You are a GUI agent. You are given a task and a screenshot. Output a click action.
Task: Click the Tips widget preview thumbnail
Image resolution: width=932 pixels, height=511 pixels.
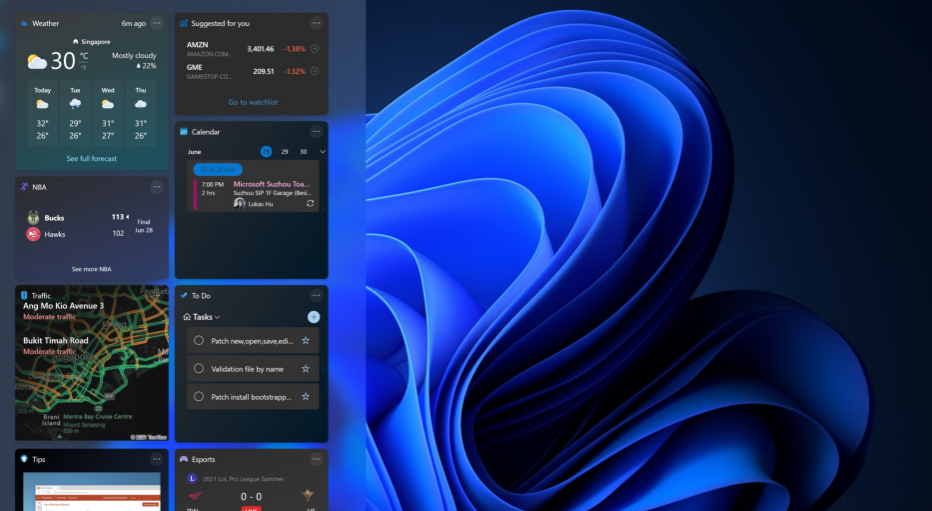pyautogui.click(x=92, y=491)
